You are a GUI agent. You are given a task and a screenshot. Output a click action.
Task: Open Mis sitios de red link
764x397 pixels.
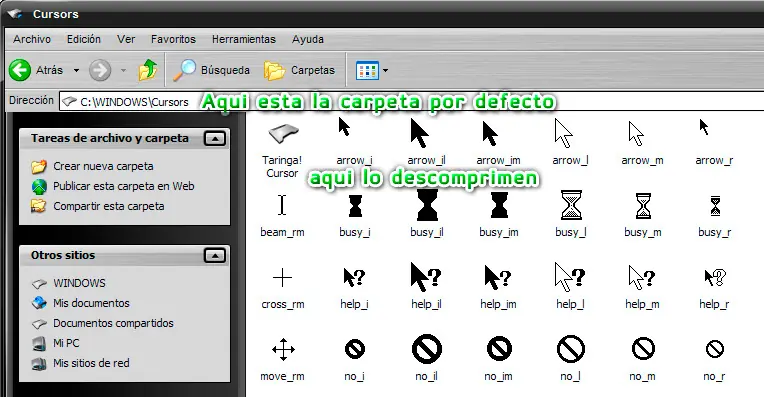[x=80, y=363]
